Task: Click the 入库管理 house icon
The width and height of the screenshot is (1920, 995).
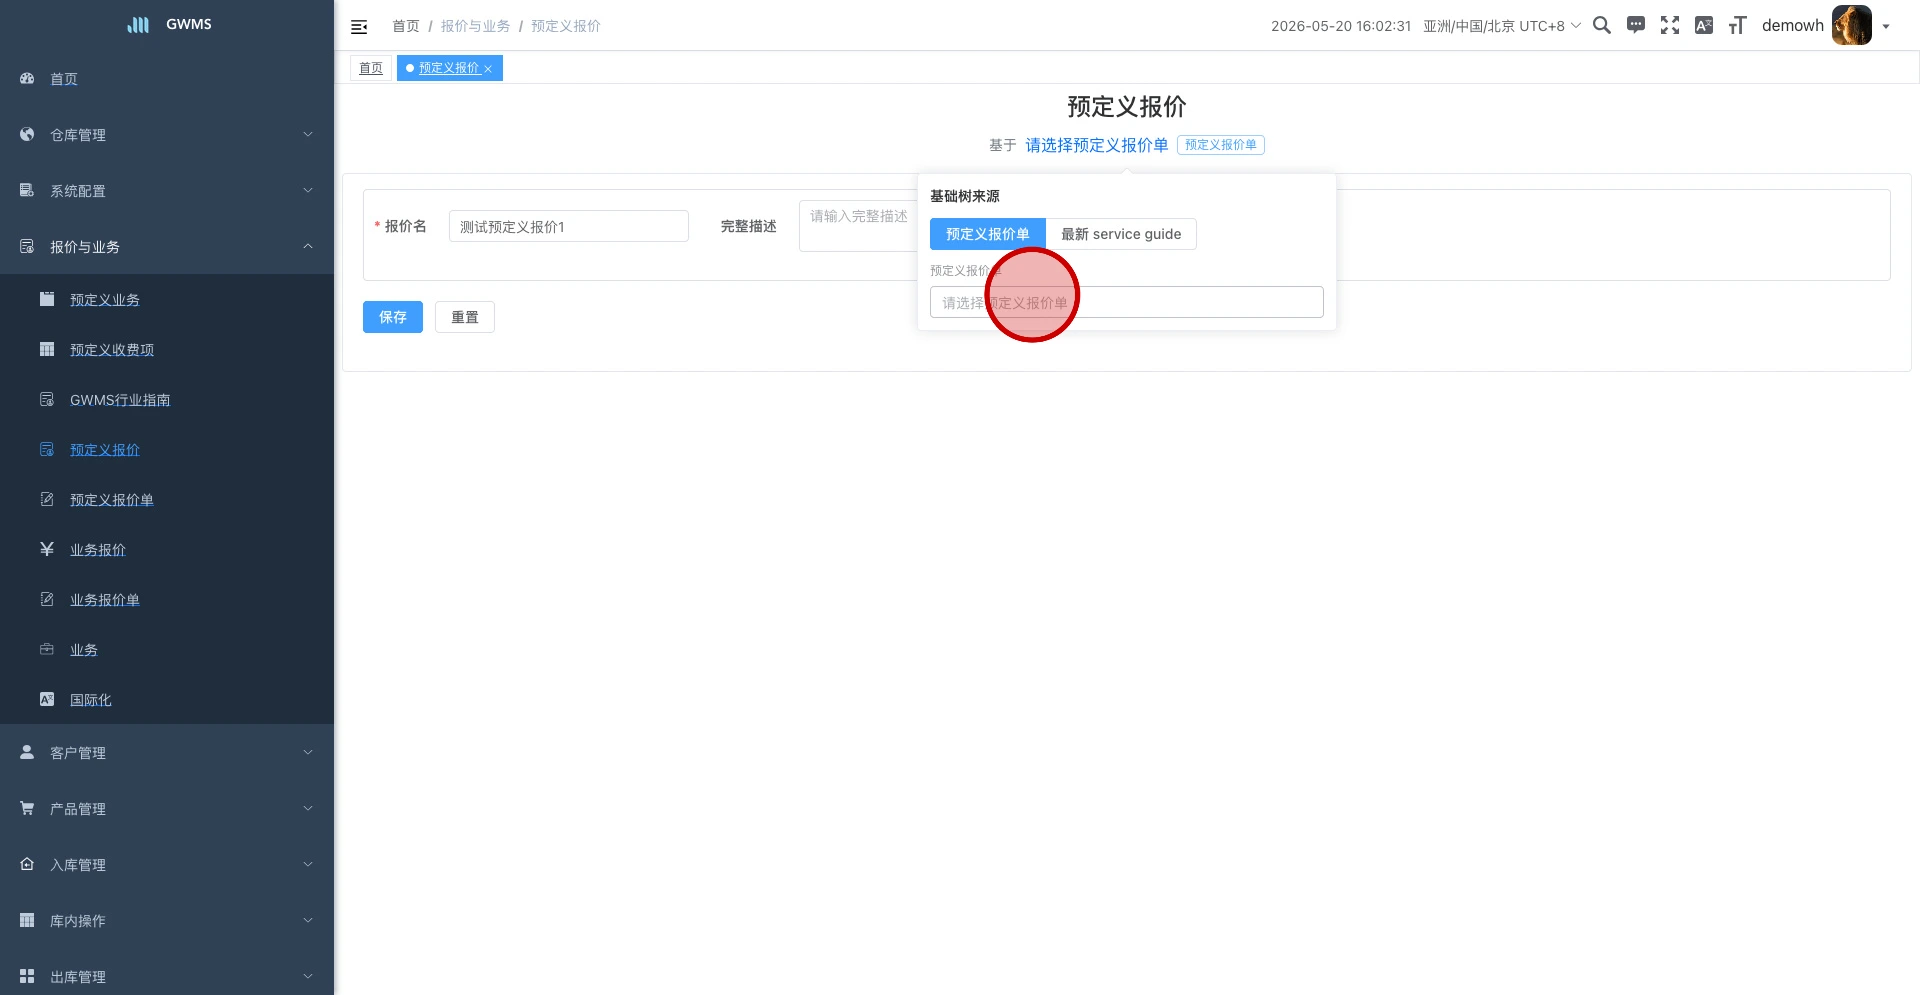Action: 27,864
